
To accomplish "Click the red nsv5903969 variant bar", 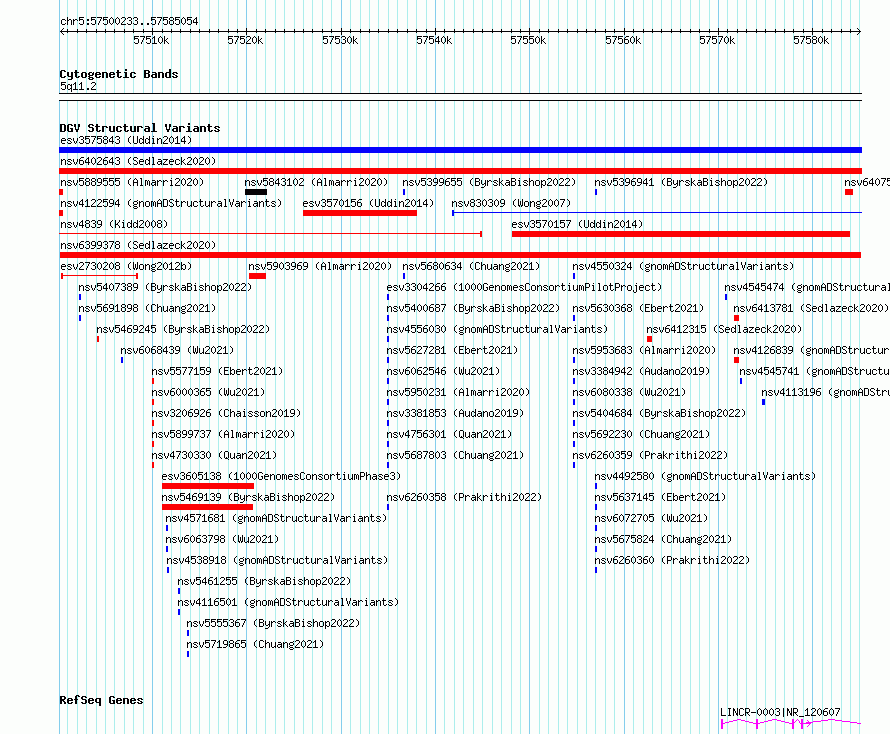I will (257, 276).
